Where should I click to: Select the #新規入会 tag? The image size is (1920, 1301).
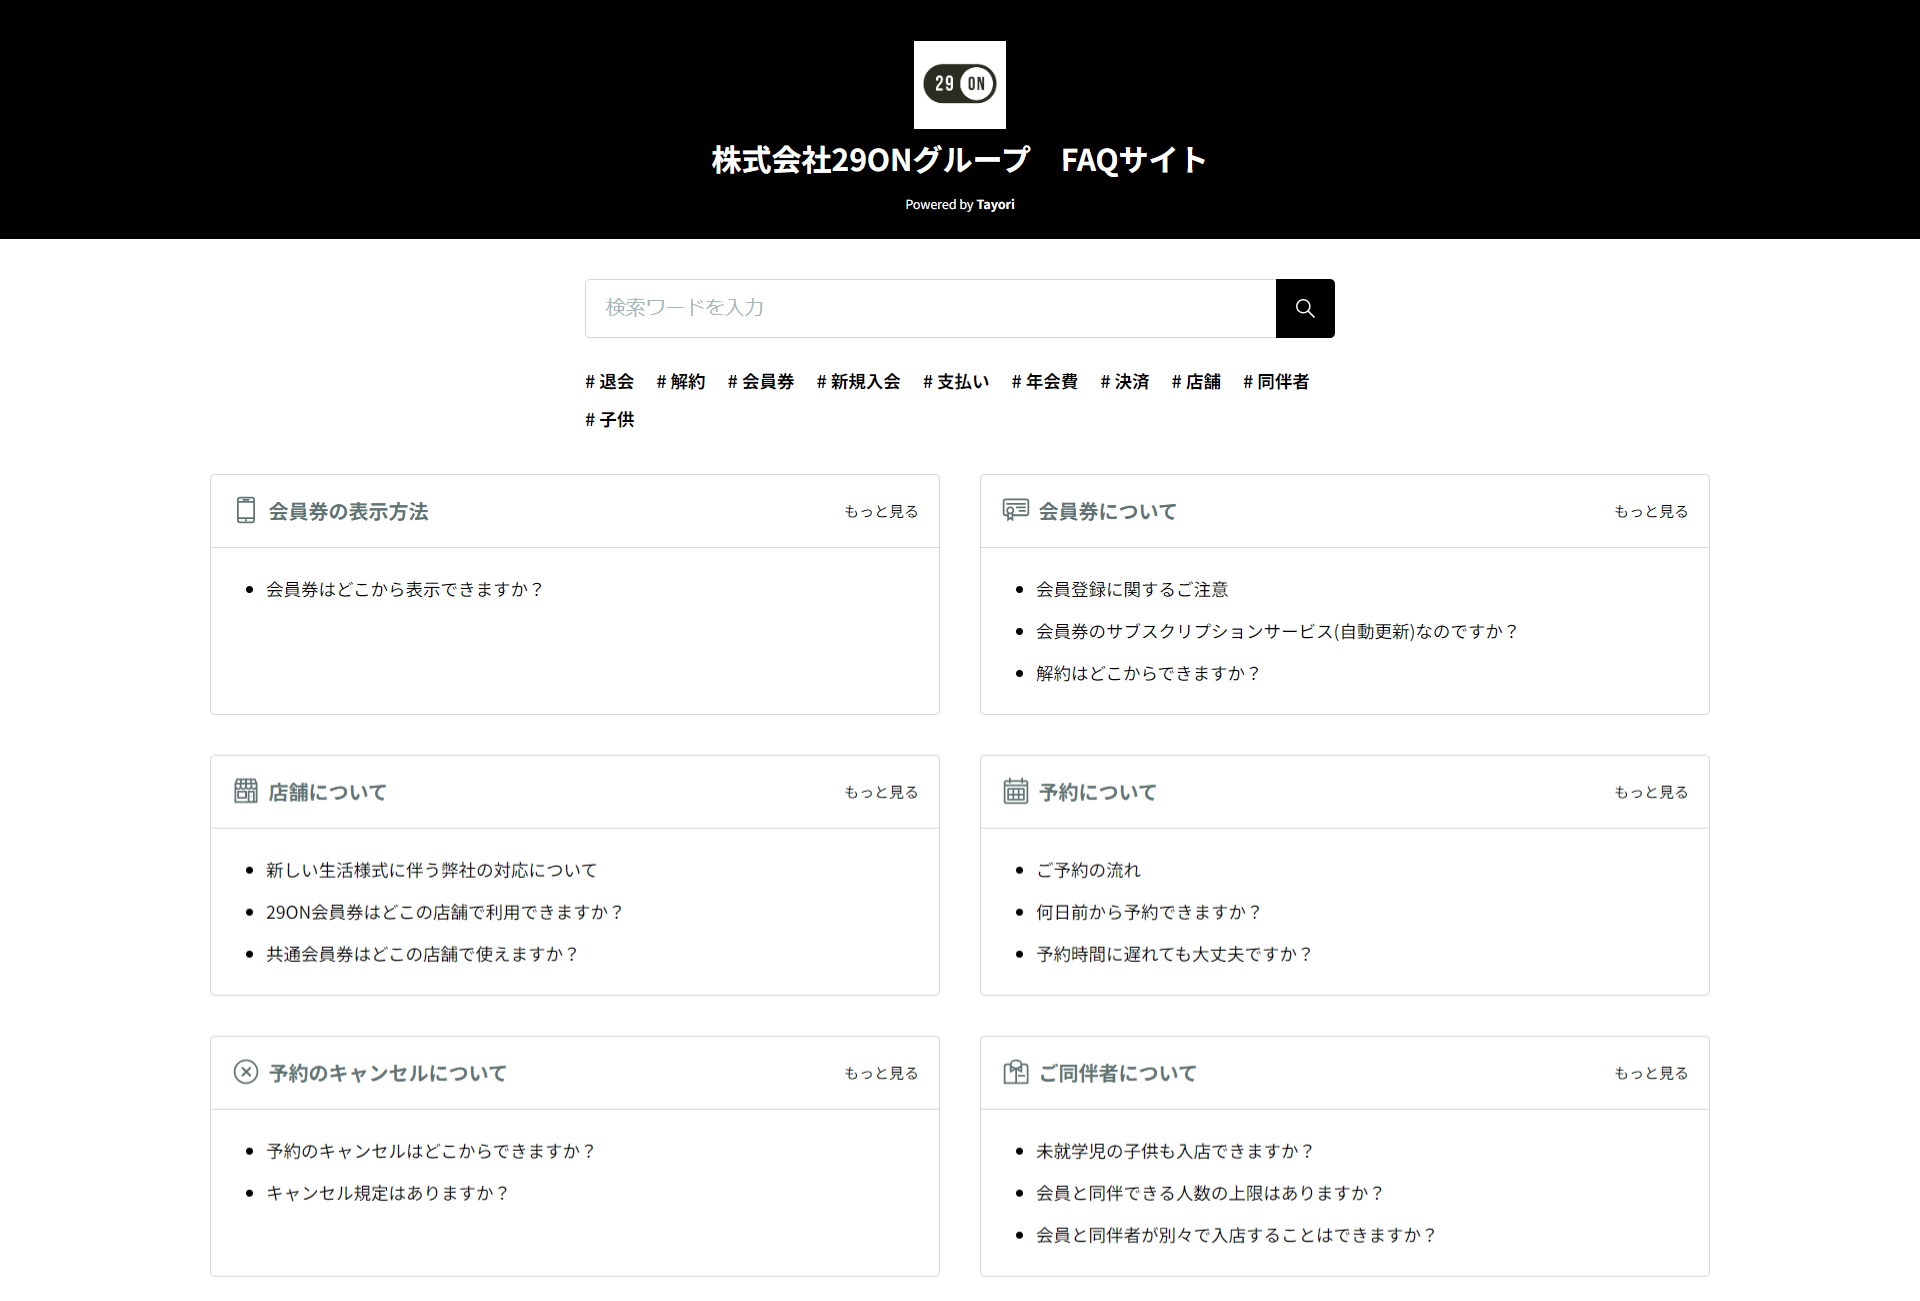858,382
